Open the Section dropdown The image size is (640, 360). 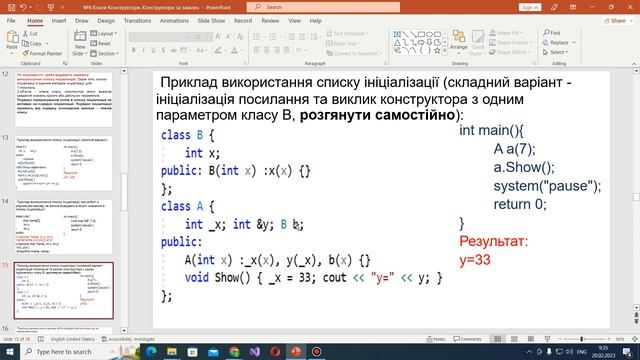coord(104,53)
